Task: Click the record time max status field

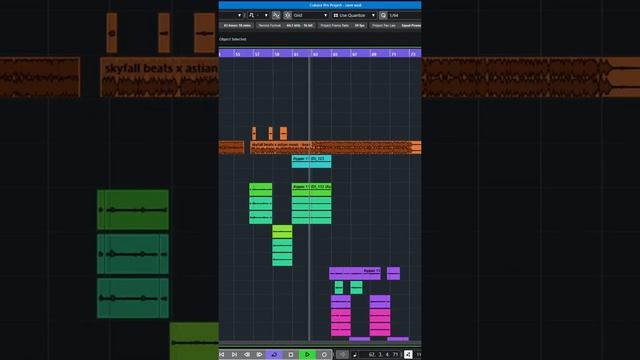Action: (x=237, y=26)
